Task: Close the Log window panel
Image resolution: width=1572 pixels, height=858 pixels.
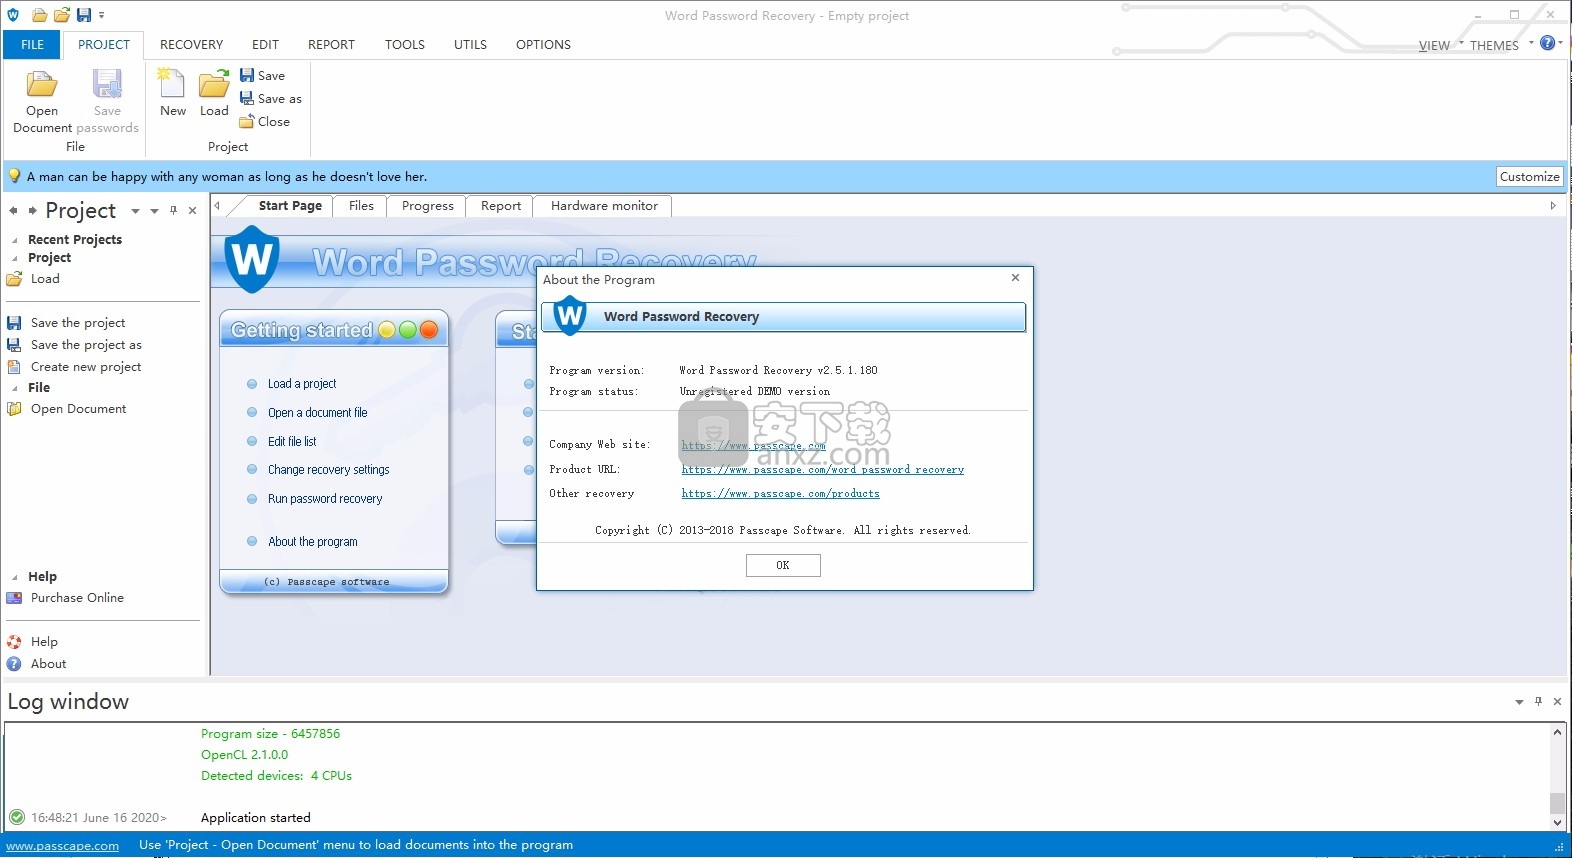Action: click(x=1557, y=701)
